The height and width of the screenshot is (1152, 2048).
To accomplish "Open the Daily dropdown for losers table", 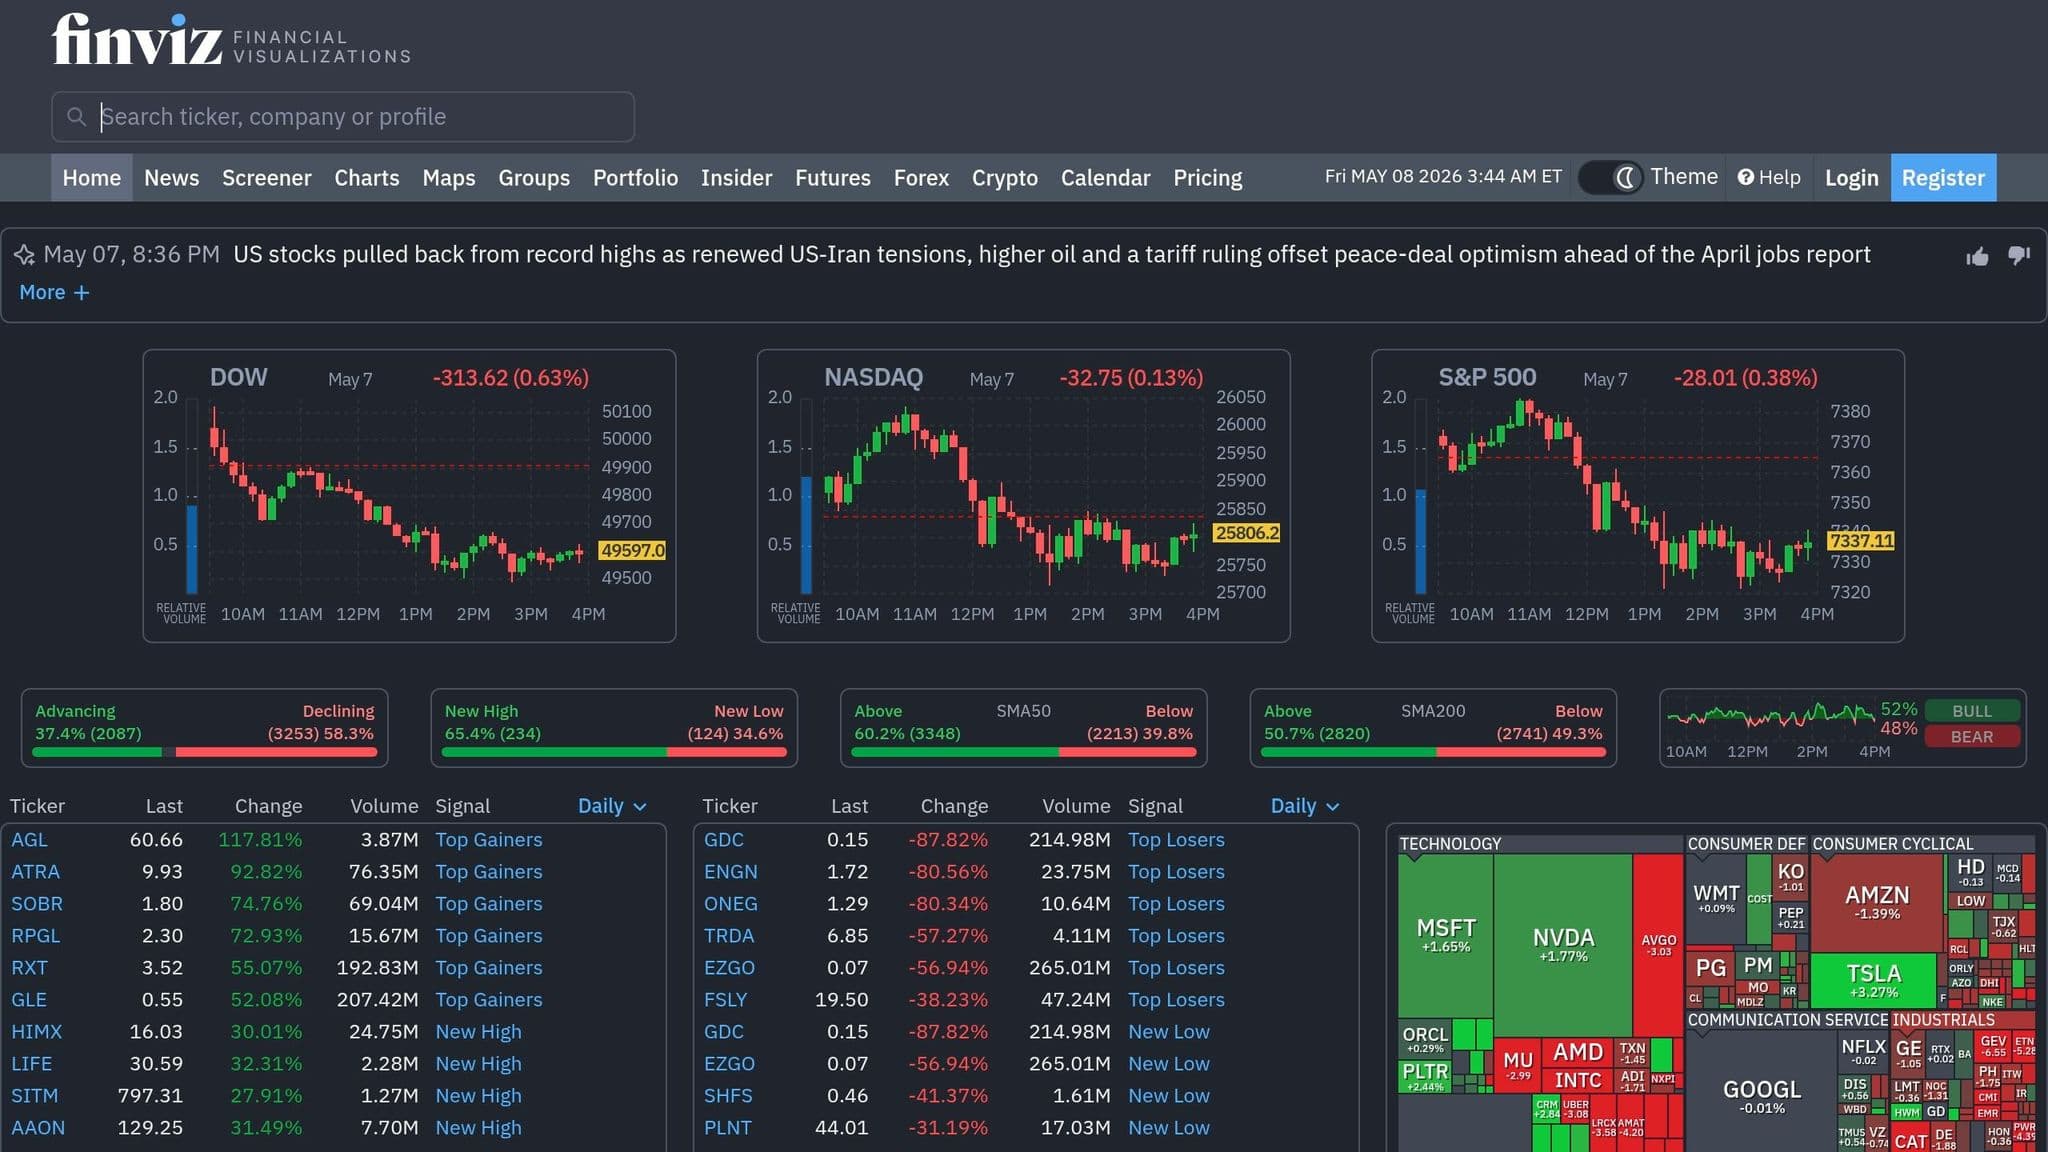I will [x=1304, y=806].
